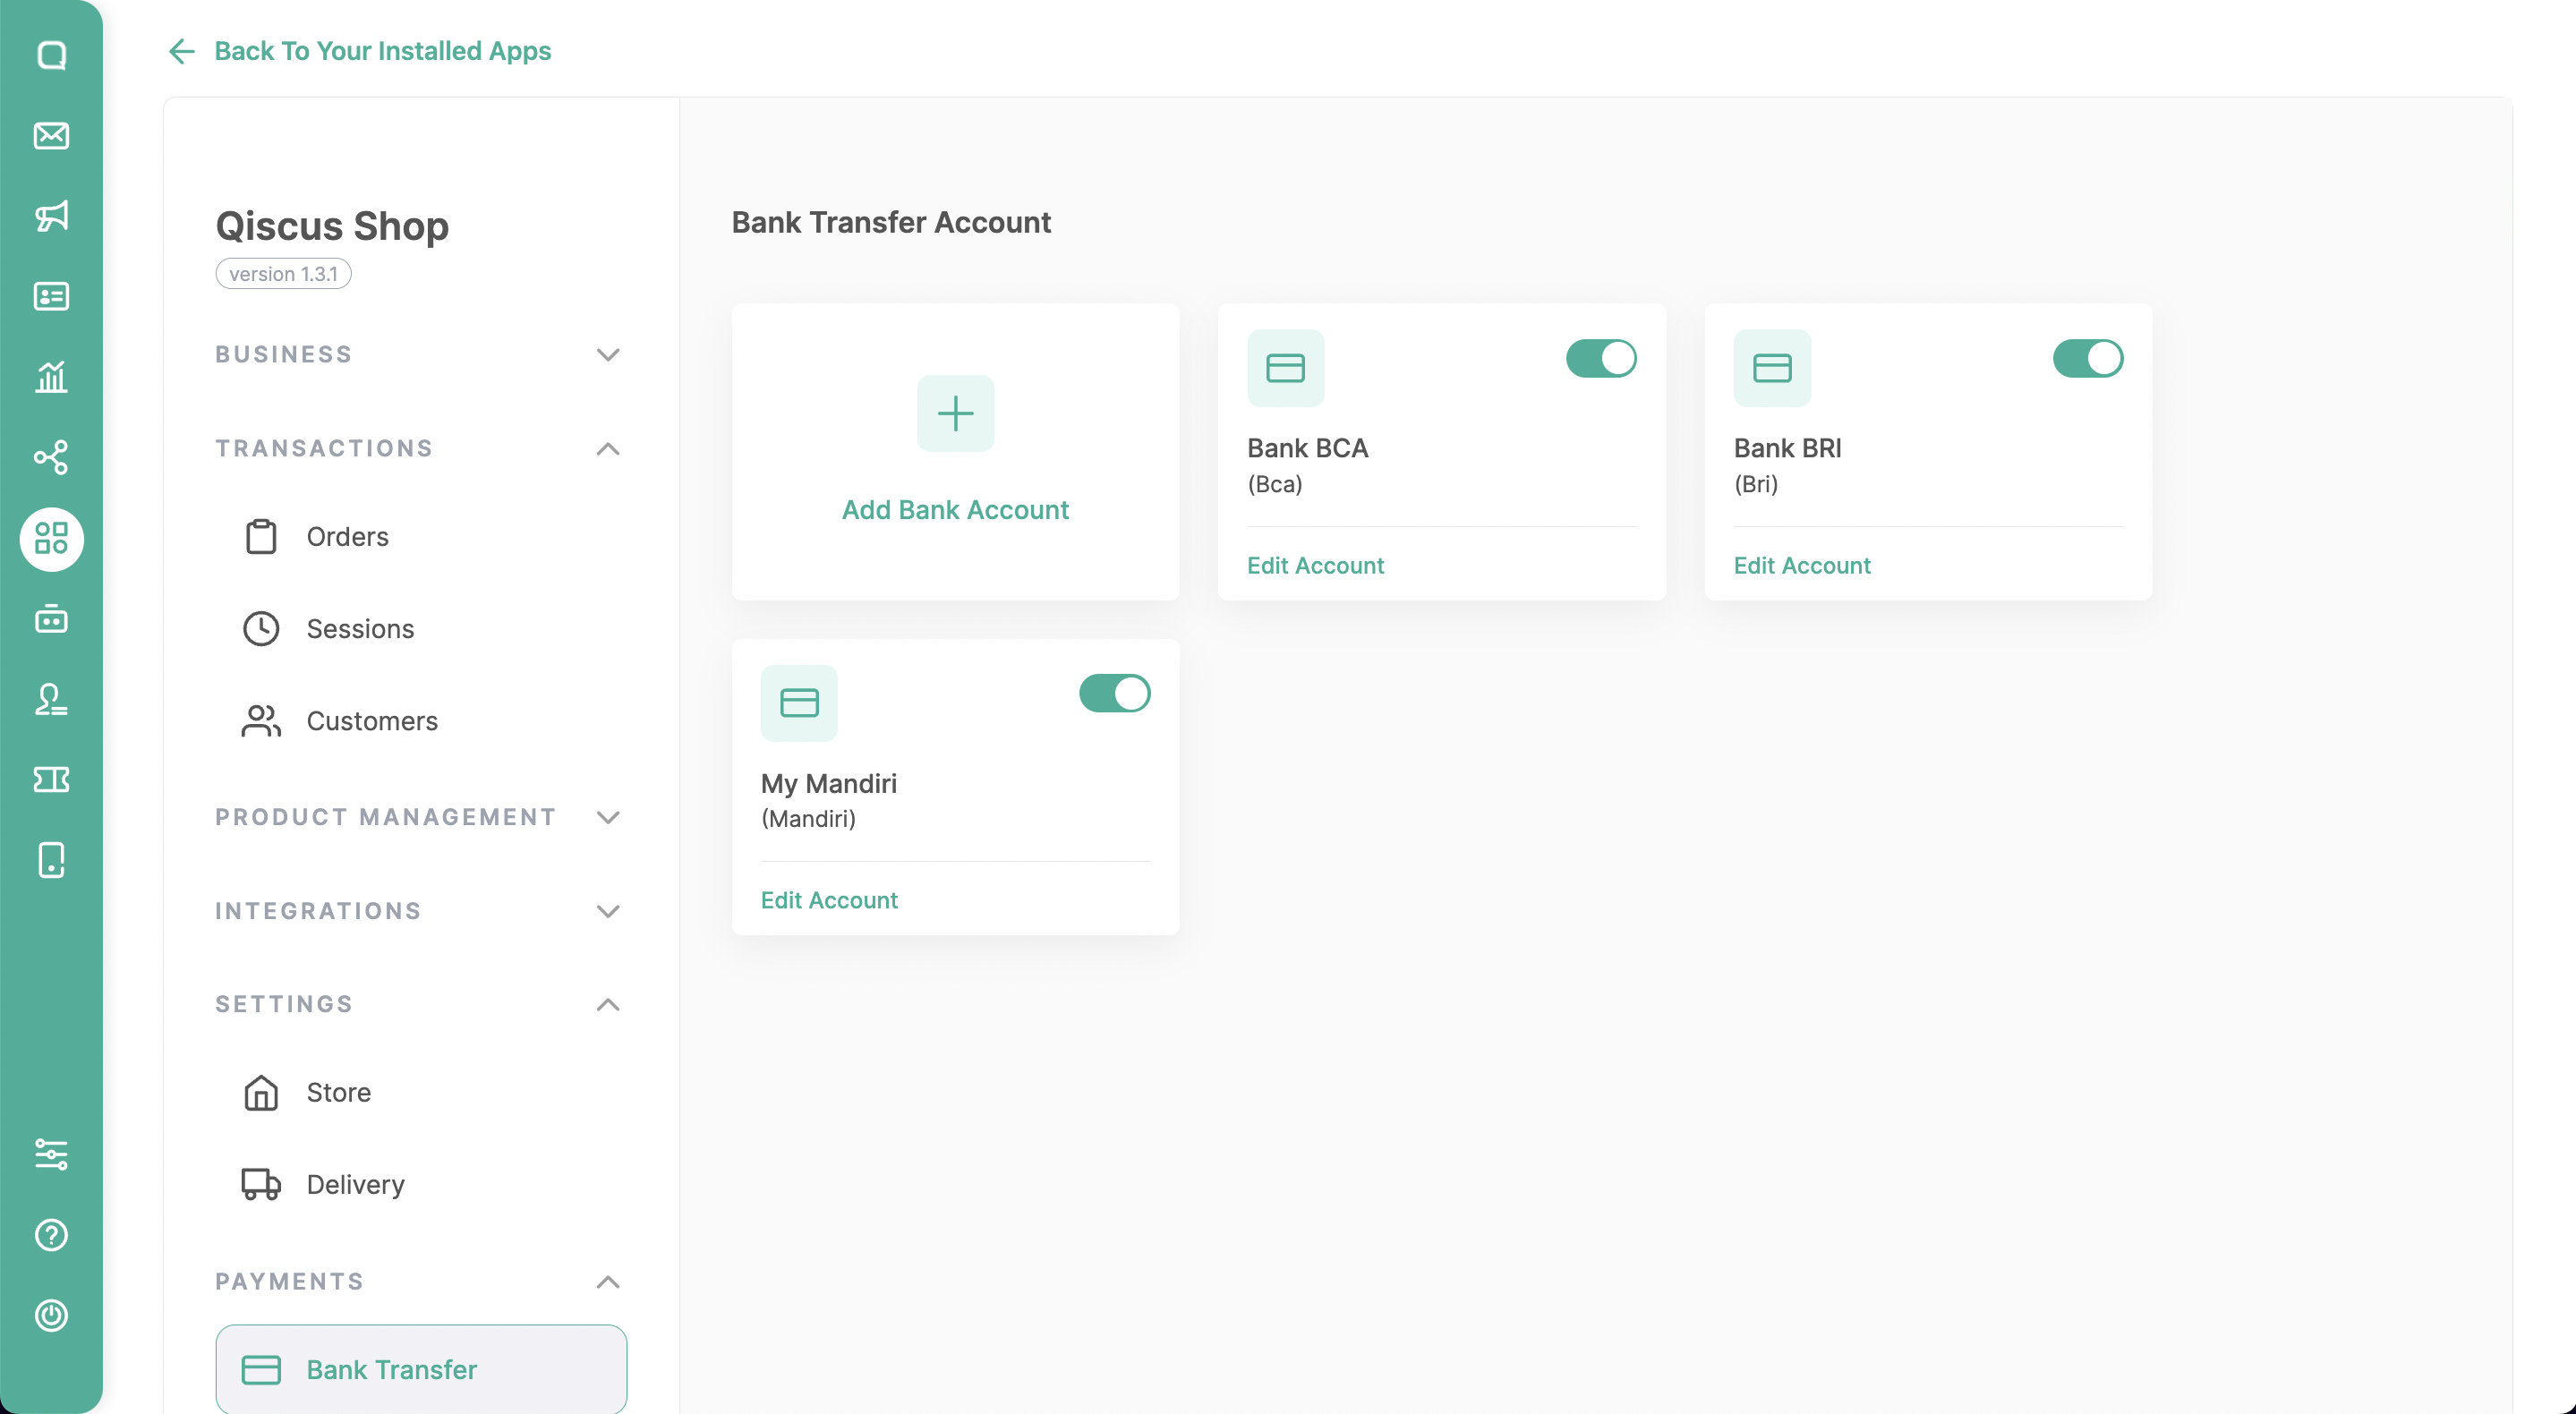The image size is (2576, 1414).
Task: Expand the Product Management section
Action: pos(607,817)
